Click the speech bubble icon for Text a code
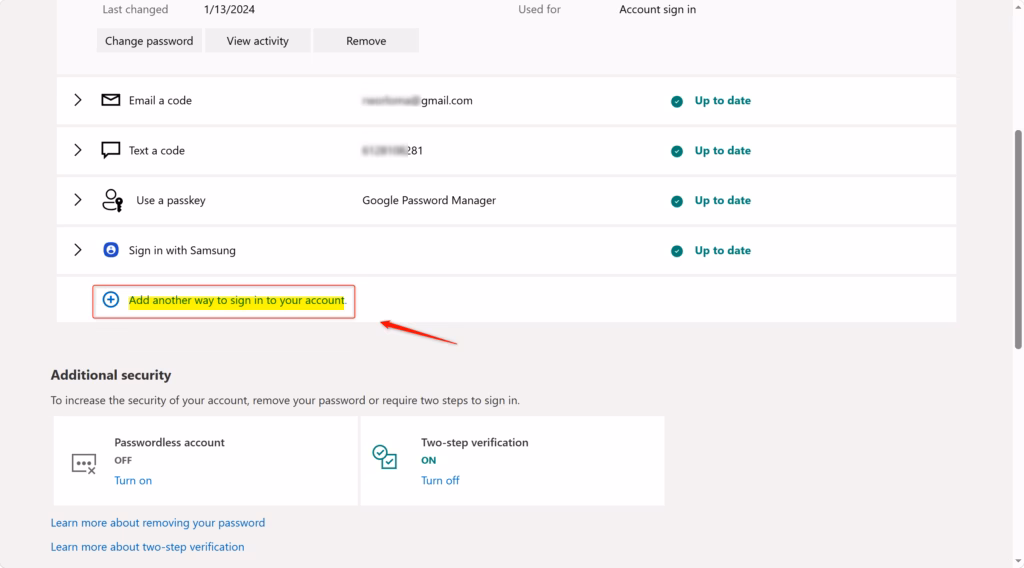Screen dimensions: 1024x568 click(110, 150)
